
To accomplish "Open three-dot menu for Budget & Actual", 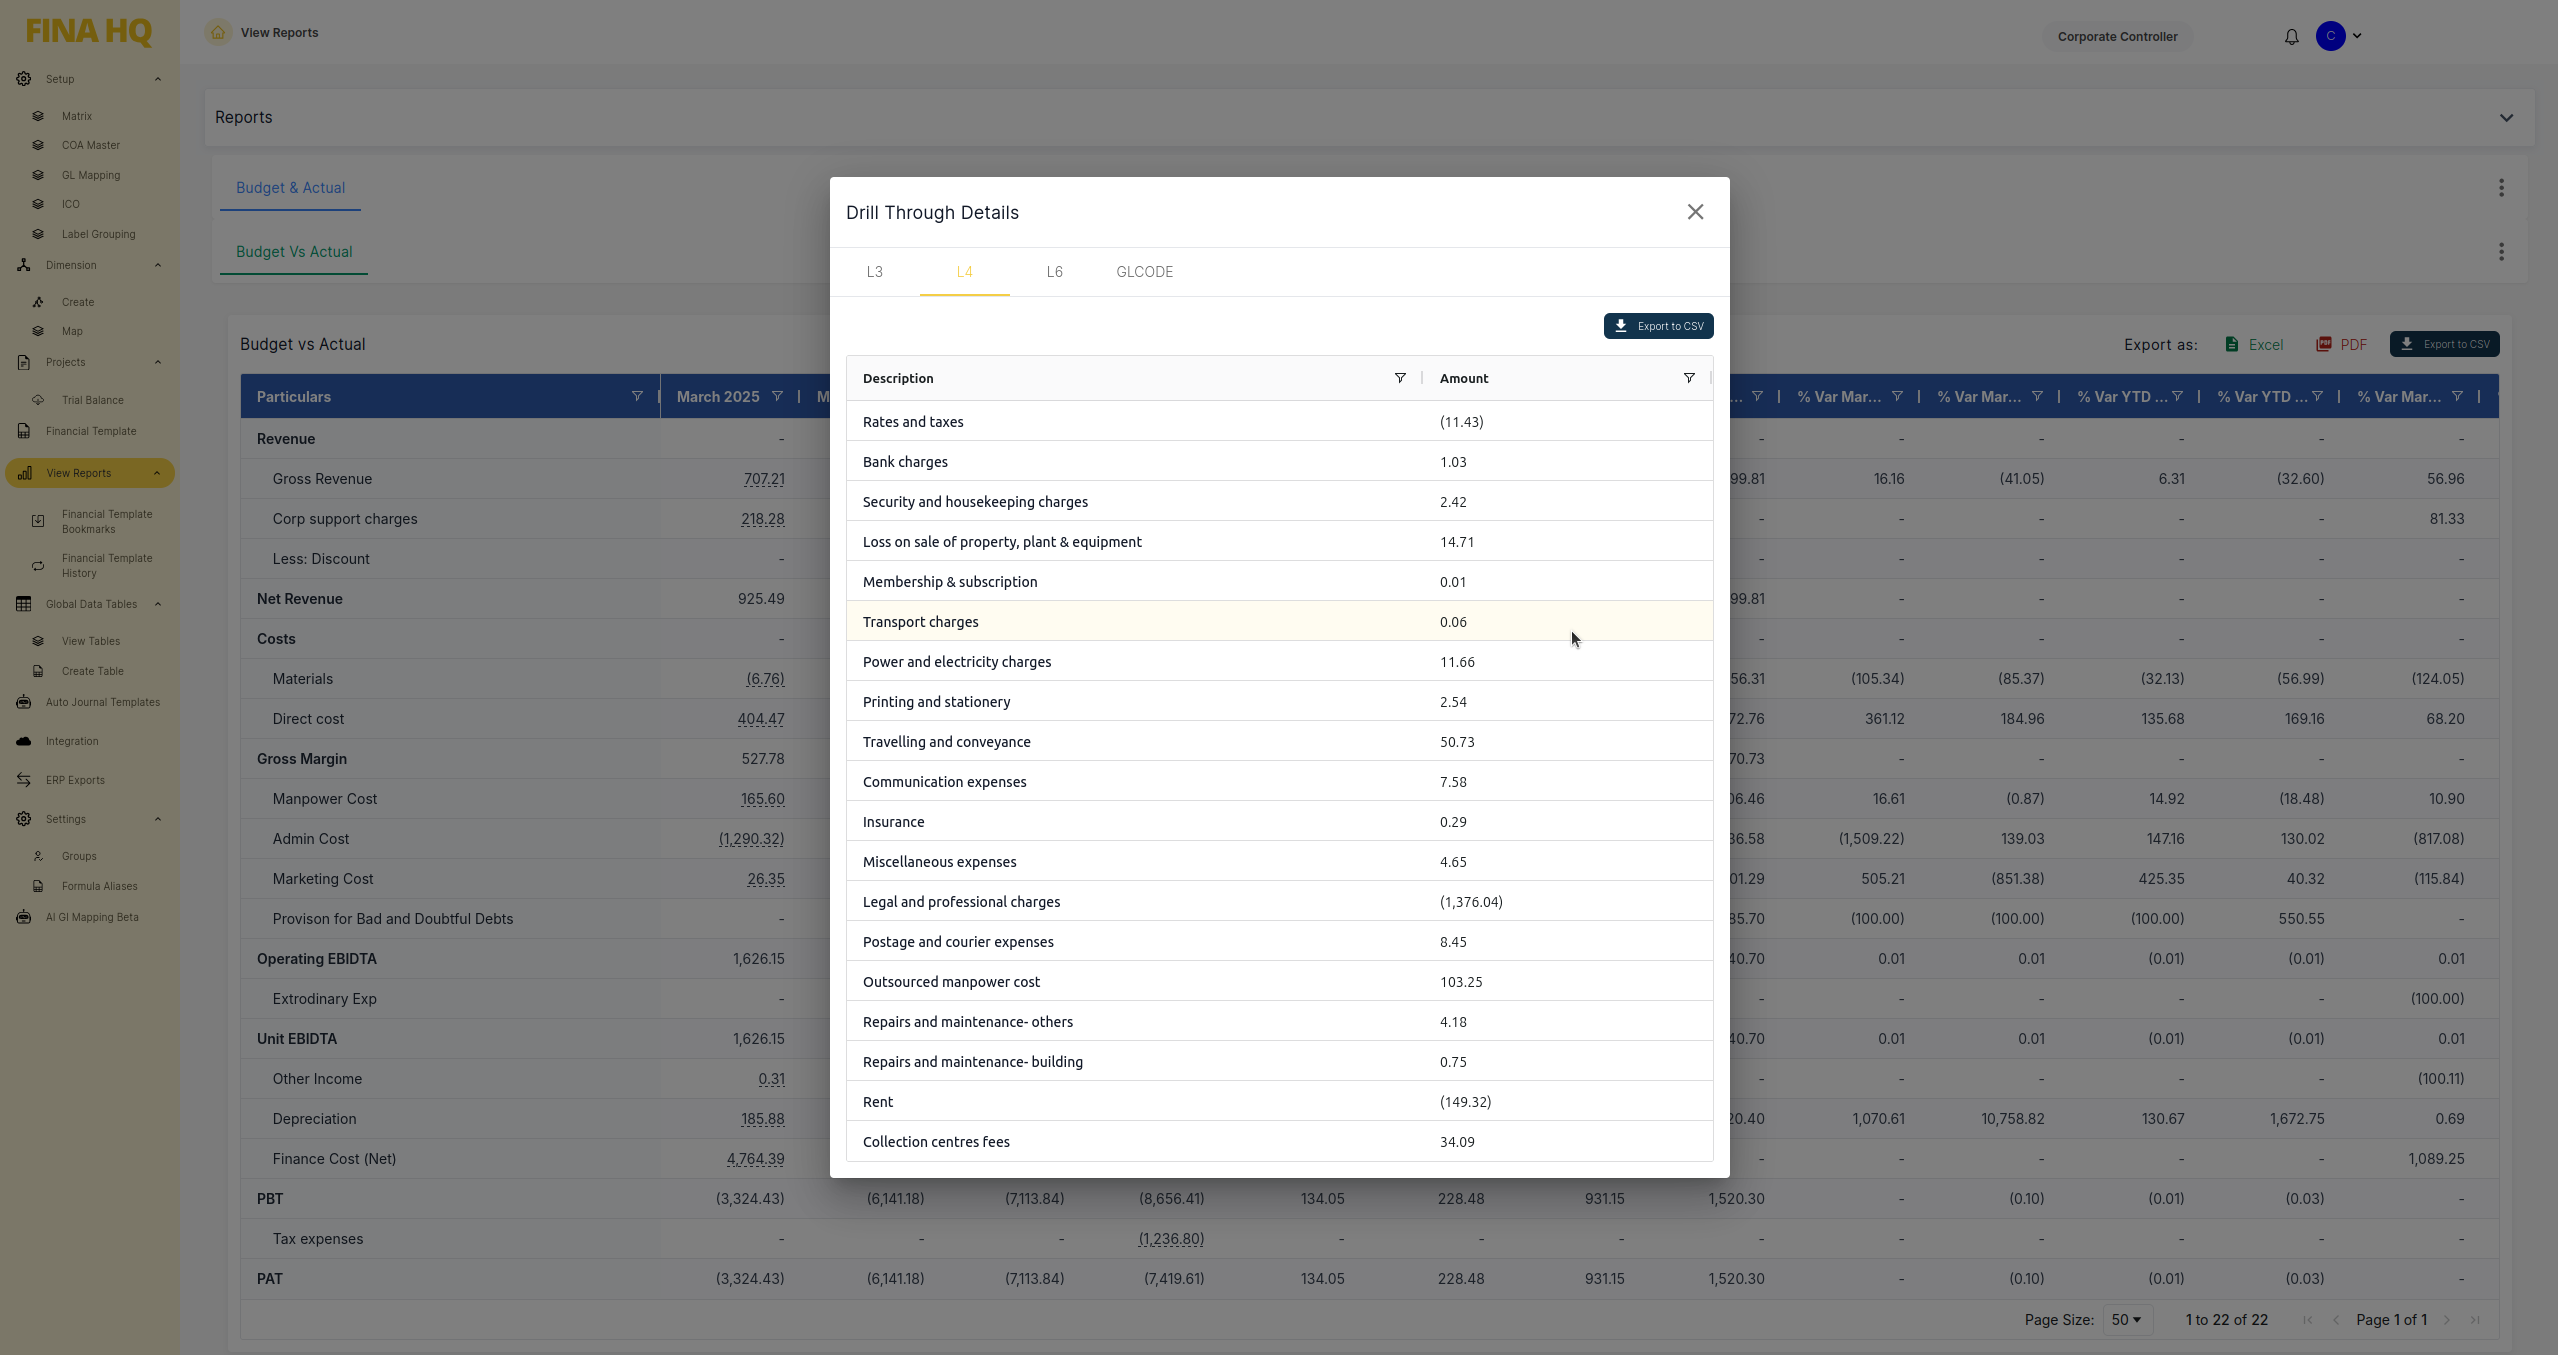I will tap(2501, 188).
